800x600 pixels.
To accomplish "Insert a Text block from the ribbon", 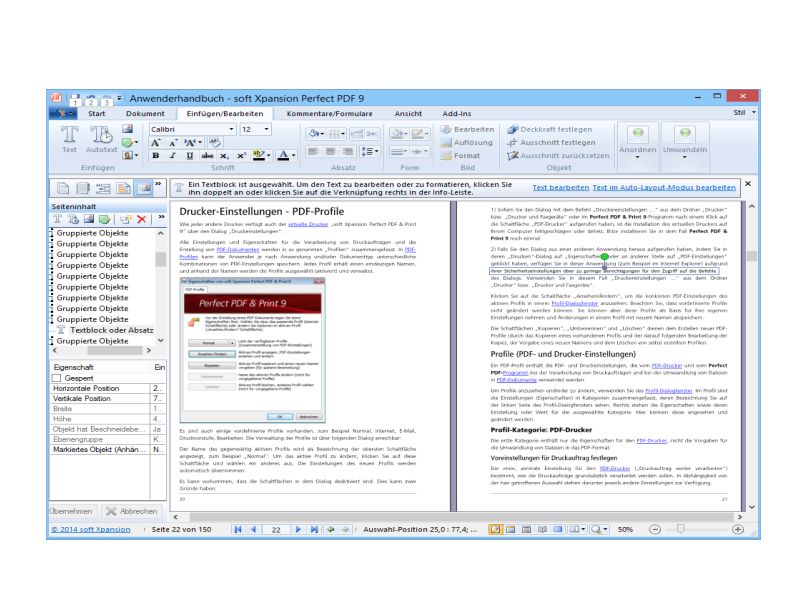I will point(69,139).
